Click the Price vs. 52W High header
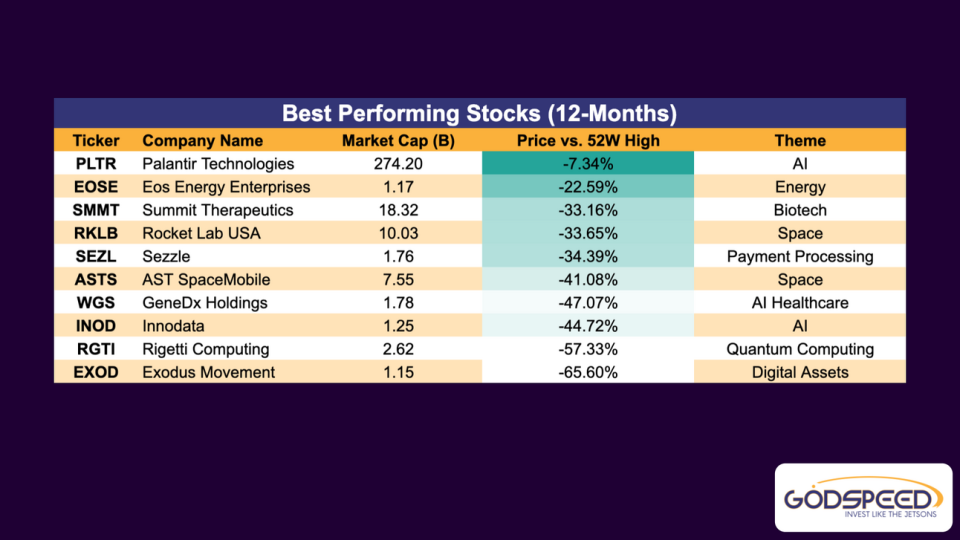Image resolution: width=960 pixels, height=540 pixels. tap(588, 141)
